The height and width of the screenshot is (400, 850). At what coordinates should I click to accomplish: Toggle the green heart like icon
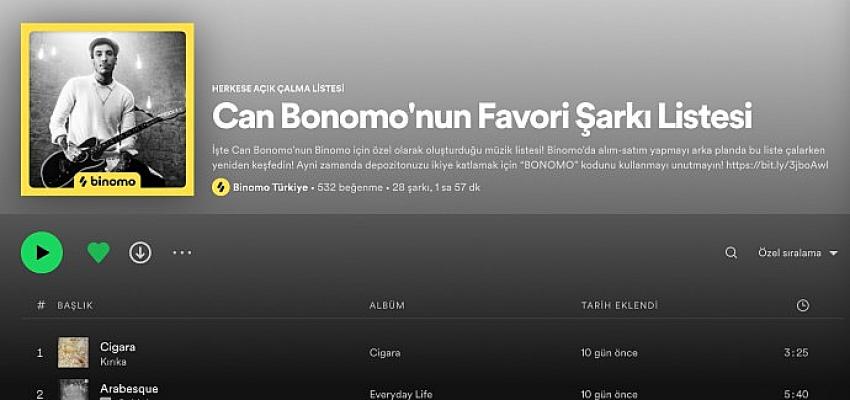click(99, 253)
